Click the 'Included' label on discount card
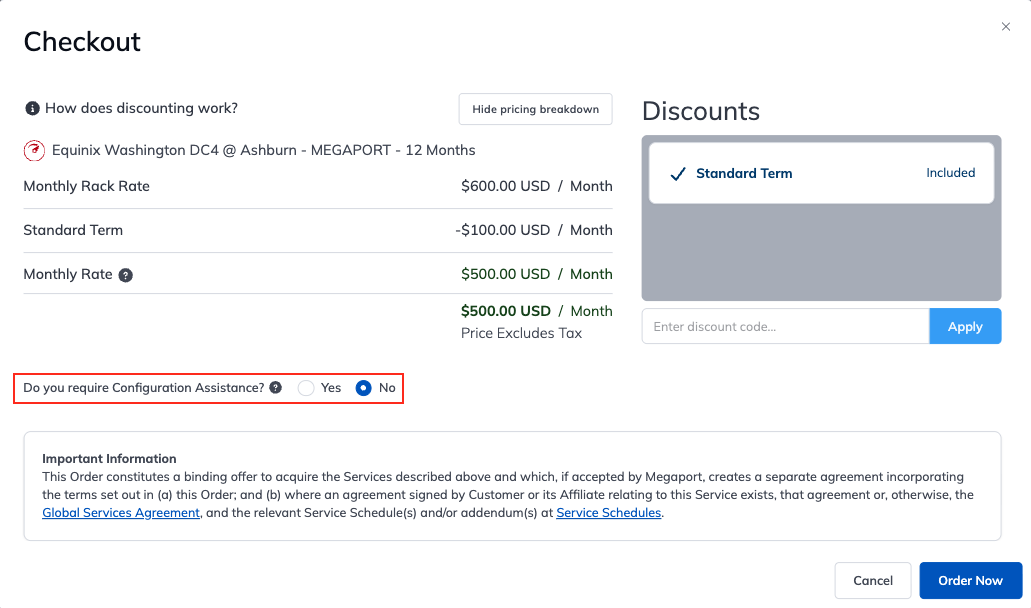Image resolution: width=1031 pixels, height=608 pixels. (951, 173)
